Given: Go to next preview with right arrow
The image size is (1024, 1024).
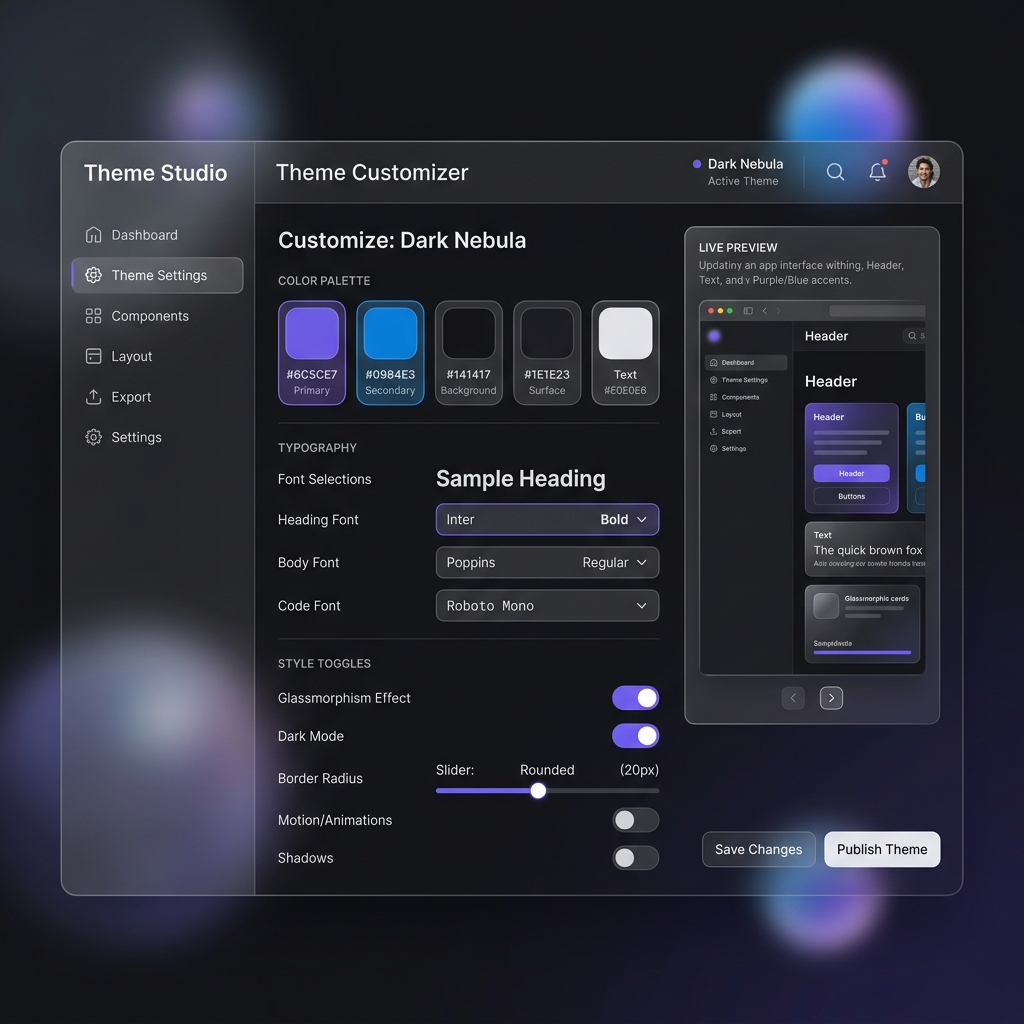Looking at the screenshot, I should click(x=831, y=698).
